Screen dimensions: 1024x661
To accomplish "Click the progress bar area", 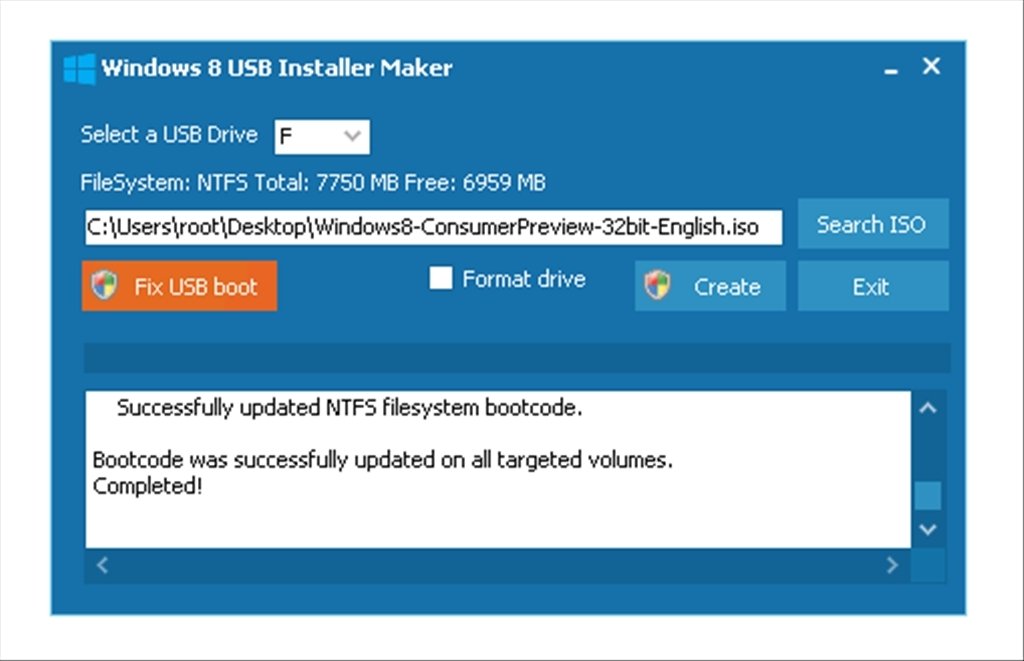I will (x=517, y=358).
